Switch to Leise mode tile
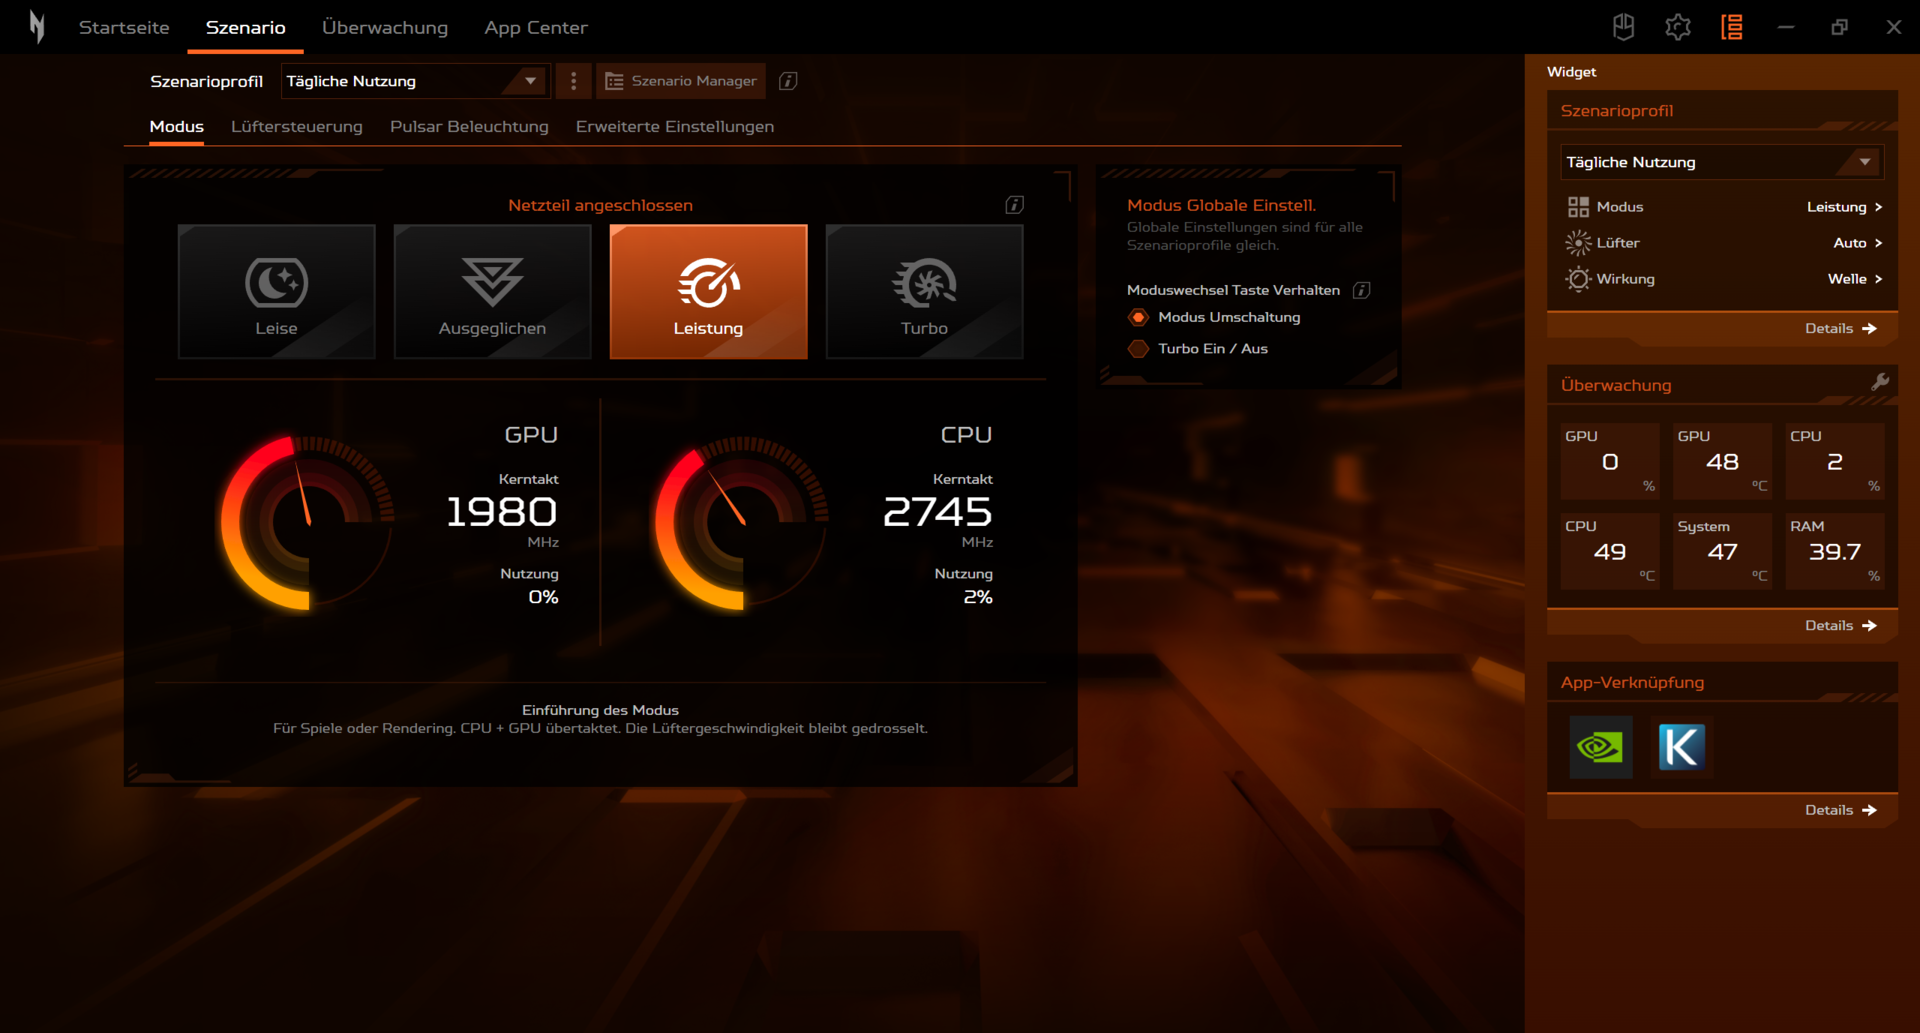Screen dimensions: 1920x1033 click(277, 291)
